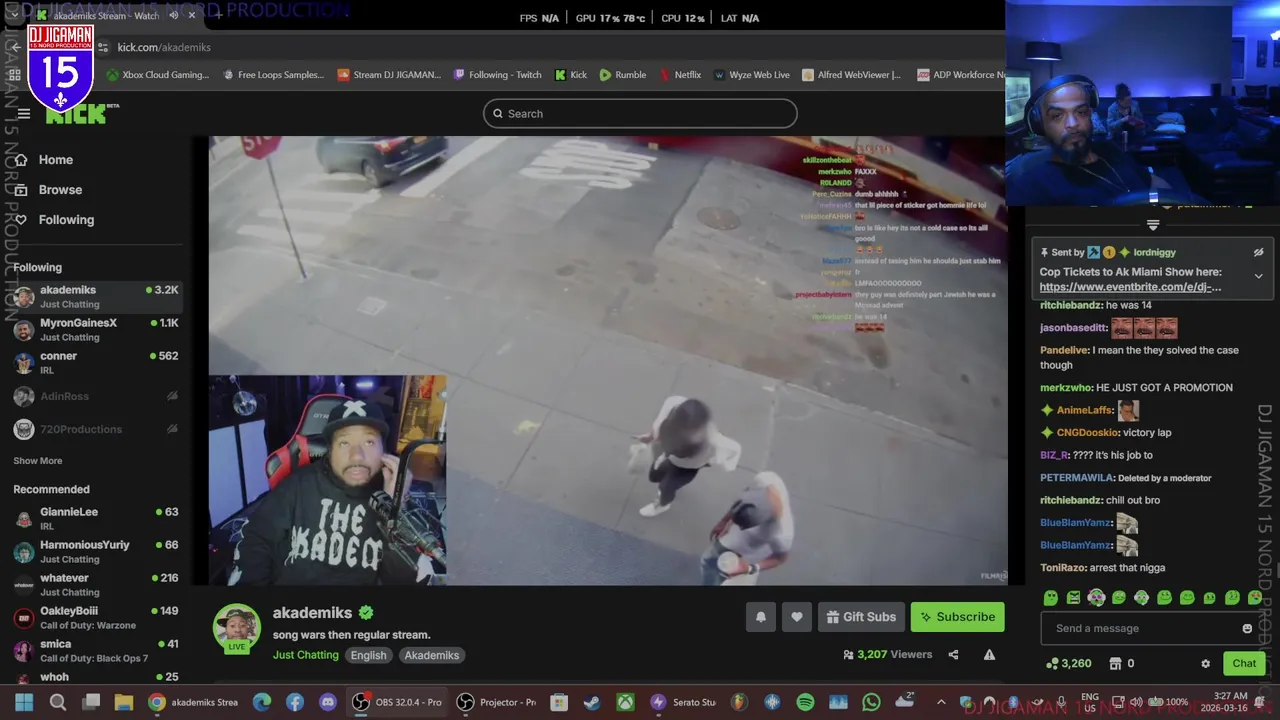Open Windows taskbar search
The height and width of the screenshot is (720, 1280).
pos(58,702)
